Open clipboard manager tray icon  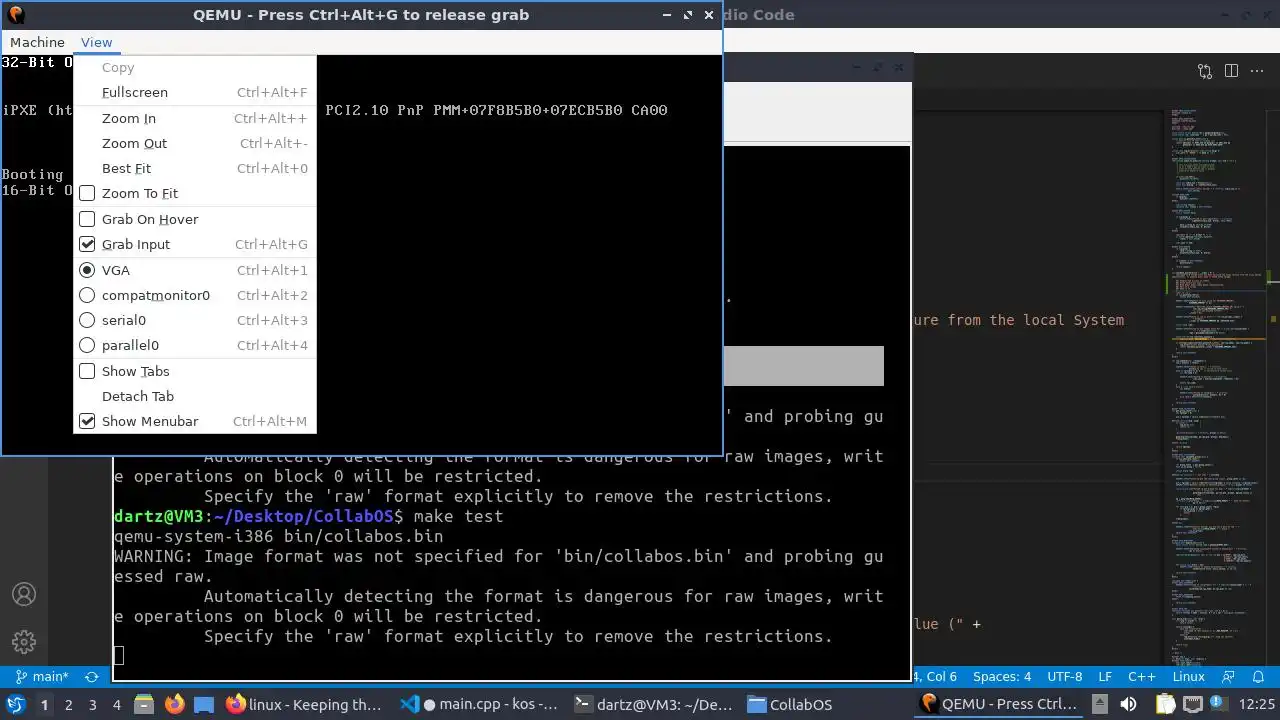pos(1165,704)
